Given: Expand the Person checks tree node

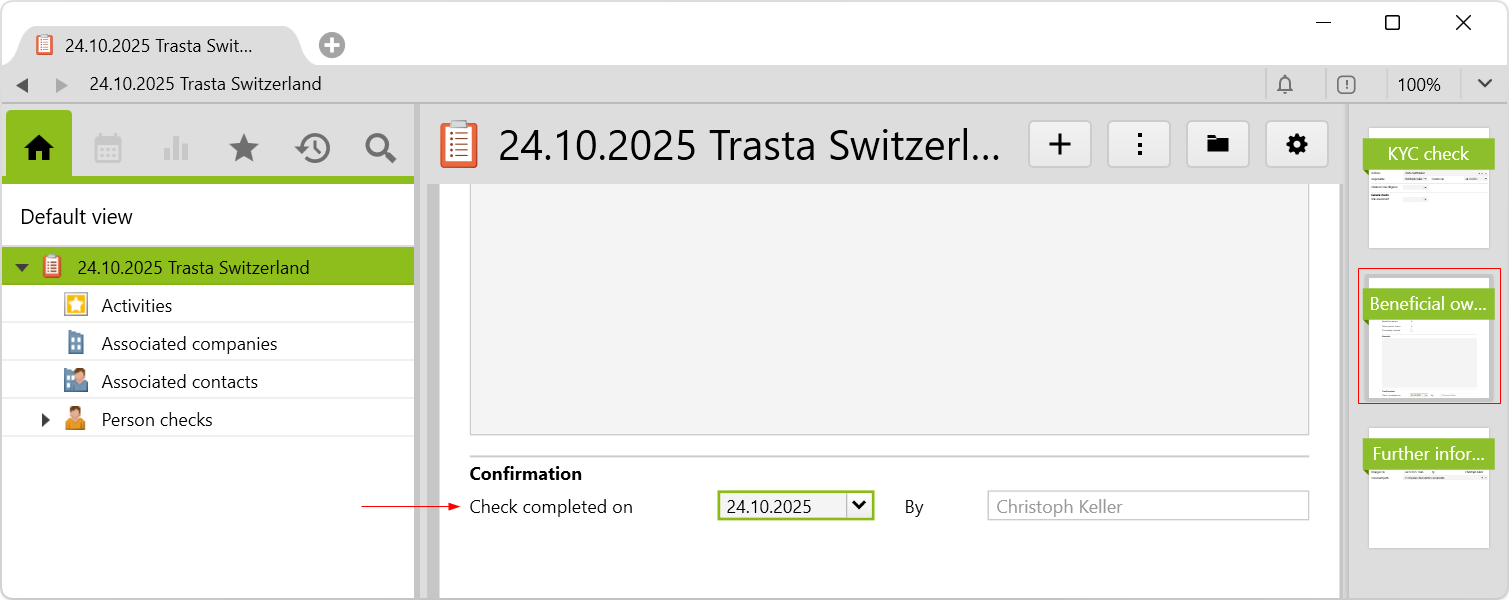Looking at the screenshot, I should coord(45,420).
